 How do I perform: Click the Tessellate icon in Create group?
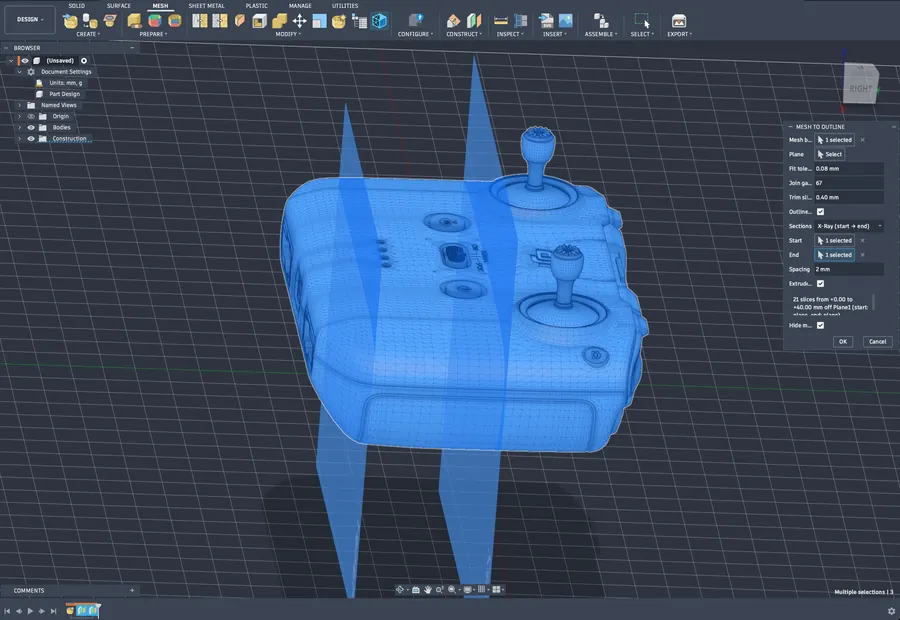coord(90,21)
